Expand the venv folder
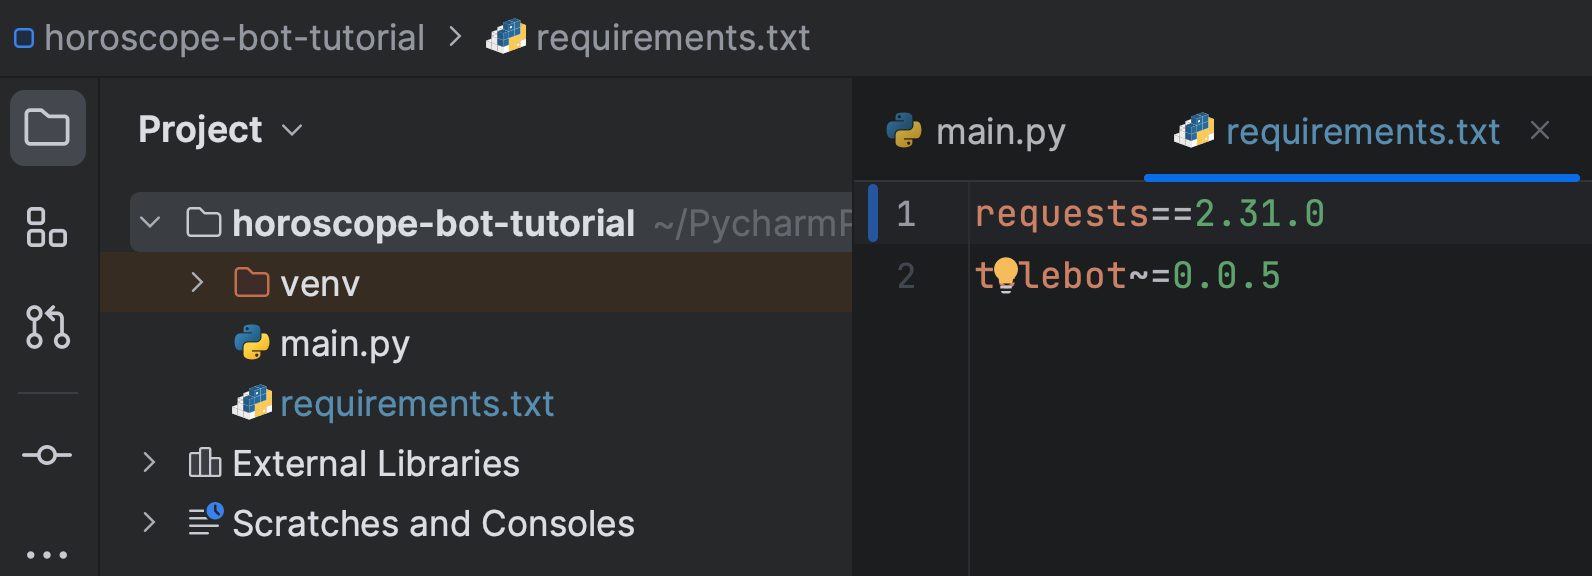1592x576 pixels. [197, 282]
